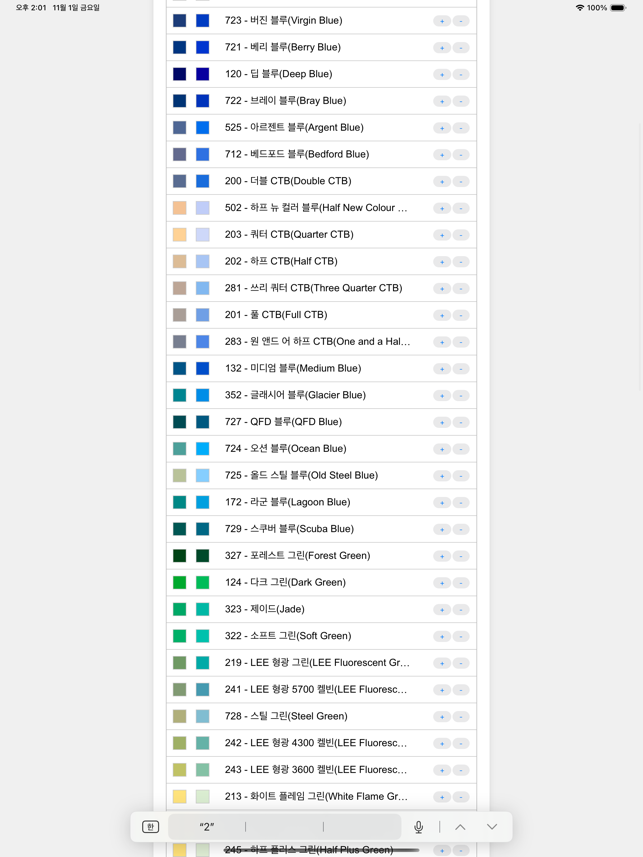Tap the plus button for 172 Lagoon Blue

click(442, 503)
